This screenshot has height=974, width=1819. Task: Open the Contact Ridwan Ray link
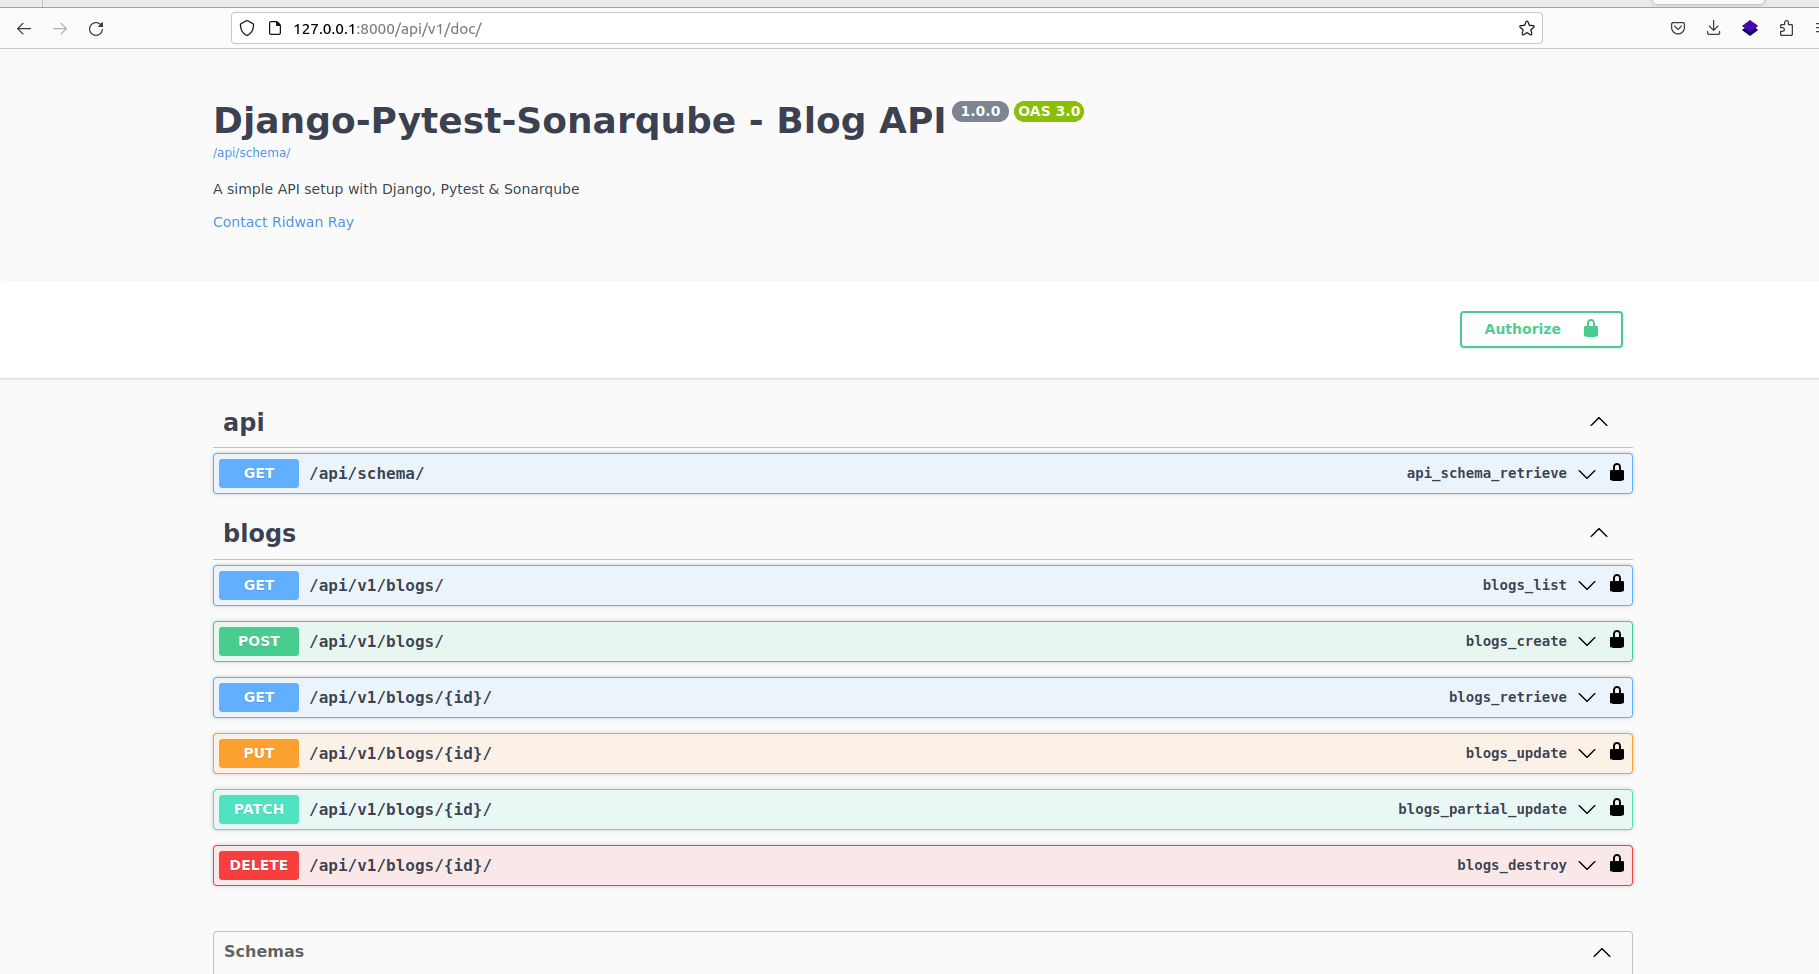tap(283, 222)
